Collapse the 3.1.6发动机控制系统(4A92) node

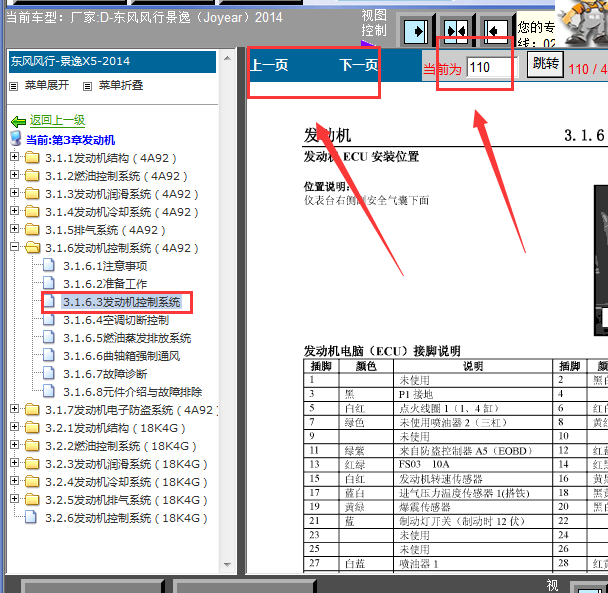[x=14, y=246]
